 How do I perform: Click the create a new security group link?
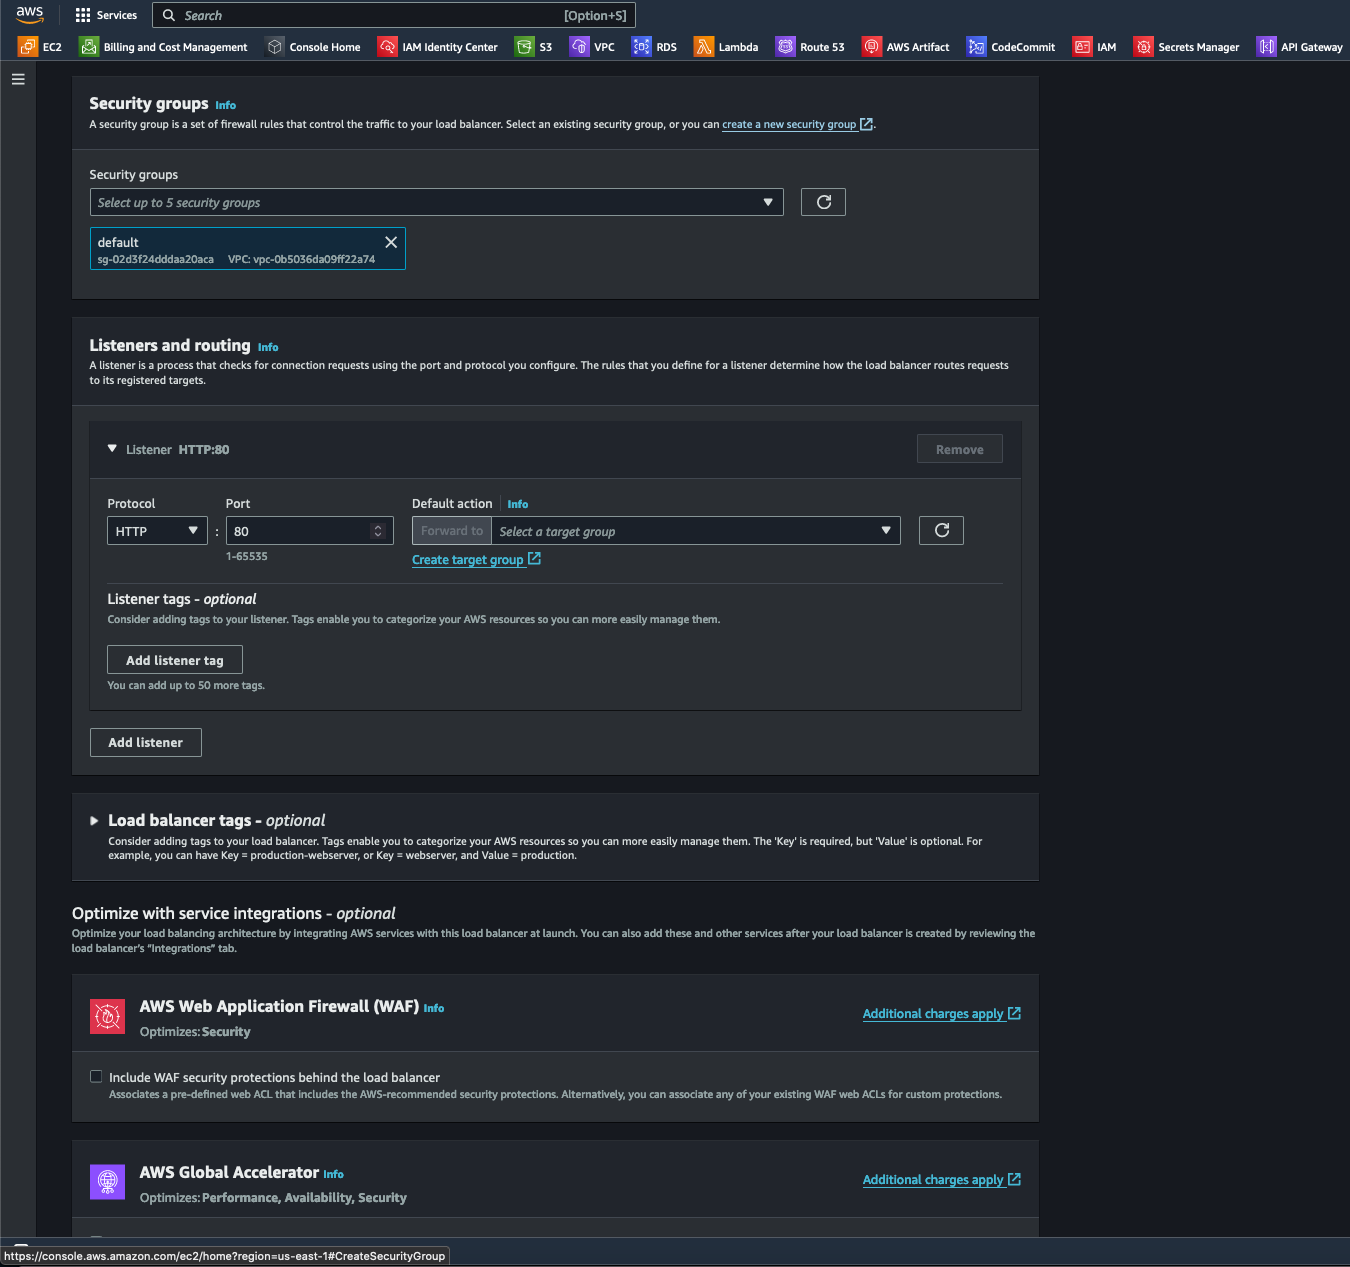[x=797, y=124]
